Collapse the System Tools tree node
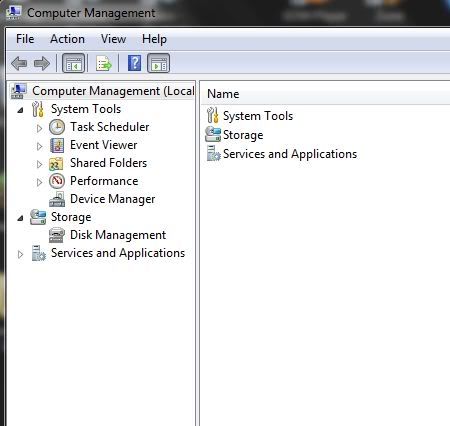 (21, 110)
